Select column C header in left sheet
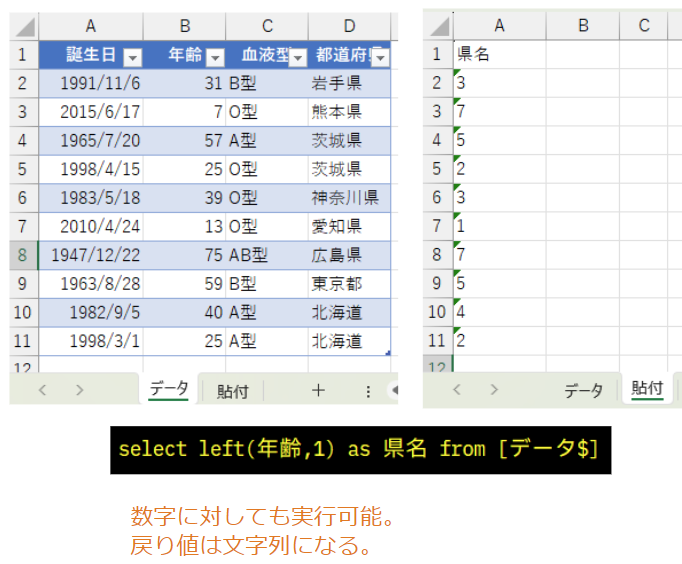 click(267, 27)
